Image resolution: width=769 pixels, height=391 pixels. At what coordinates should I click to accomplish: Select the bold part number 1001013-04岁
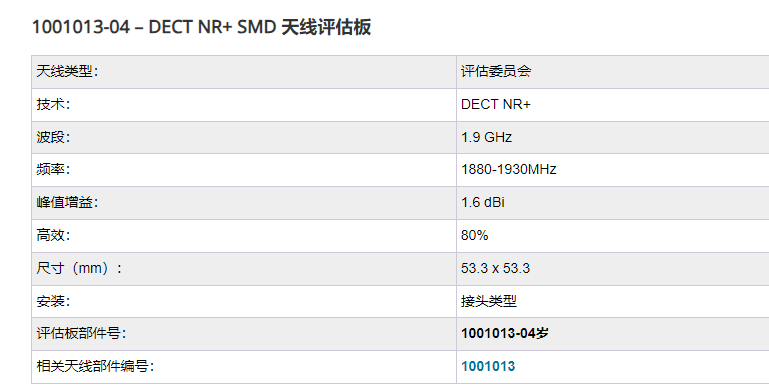pyautogui.click(x=505, y=334)
